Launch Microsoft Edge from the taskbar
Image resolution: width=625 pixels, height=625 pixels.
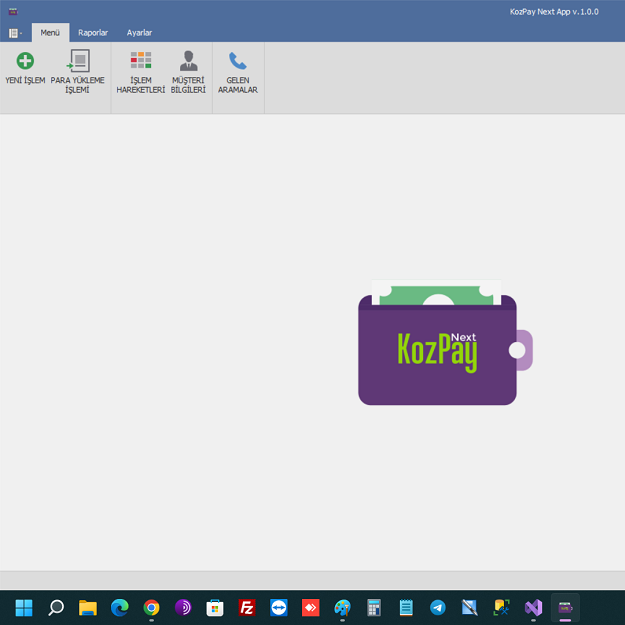(120, 607)
